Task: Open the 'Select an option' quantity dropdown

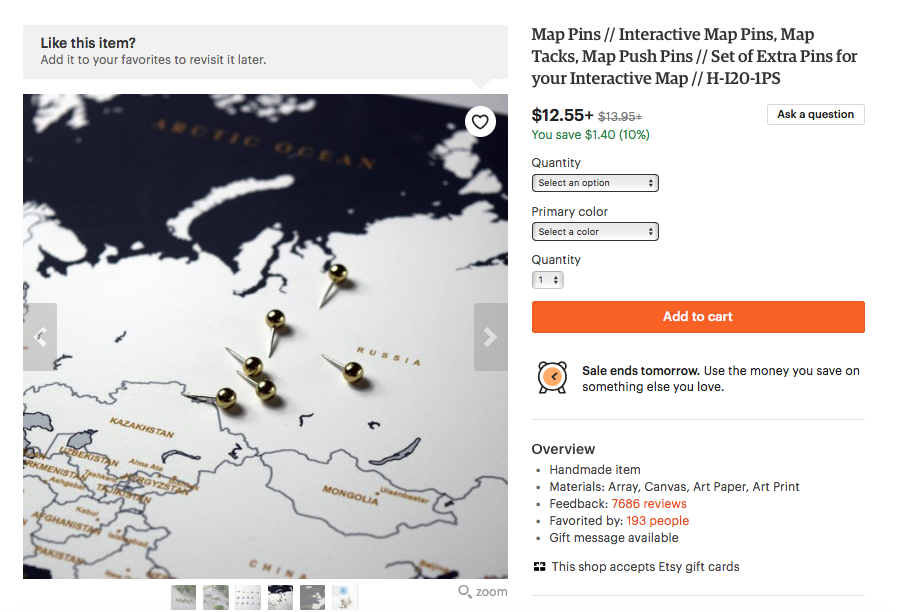Action: coord(595,183)
